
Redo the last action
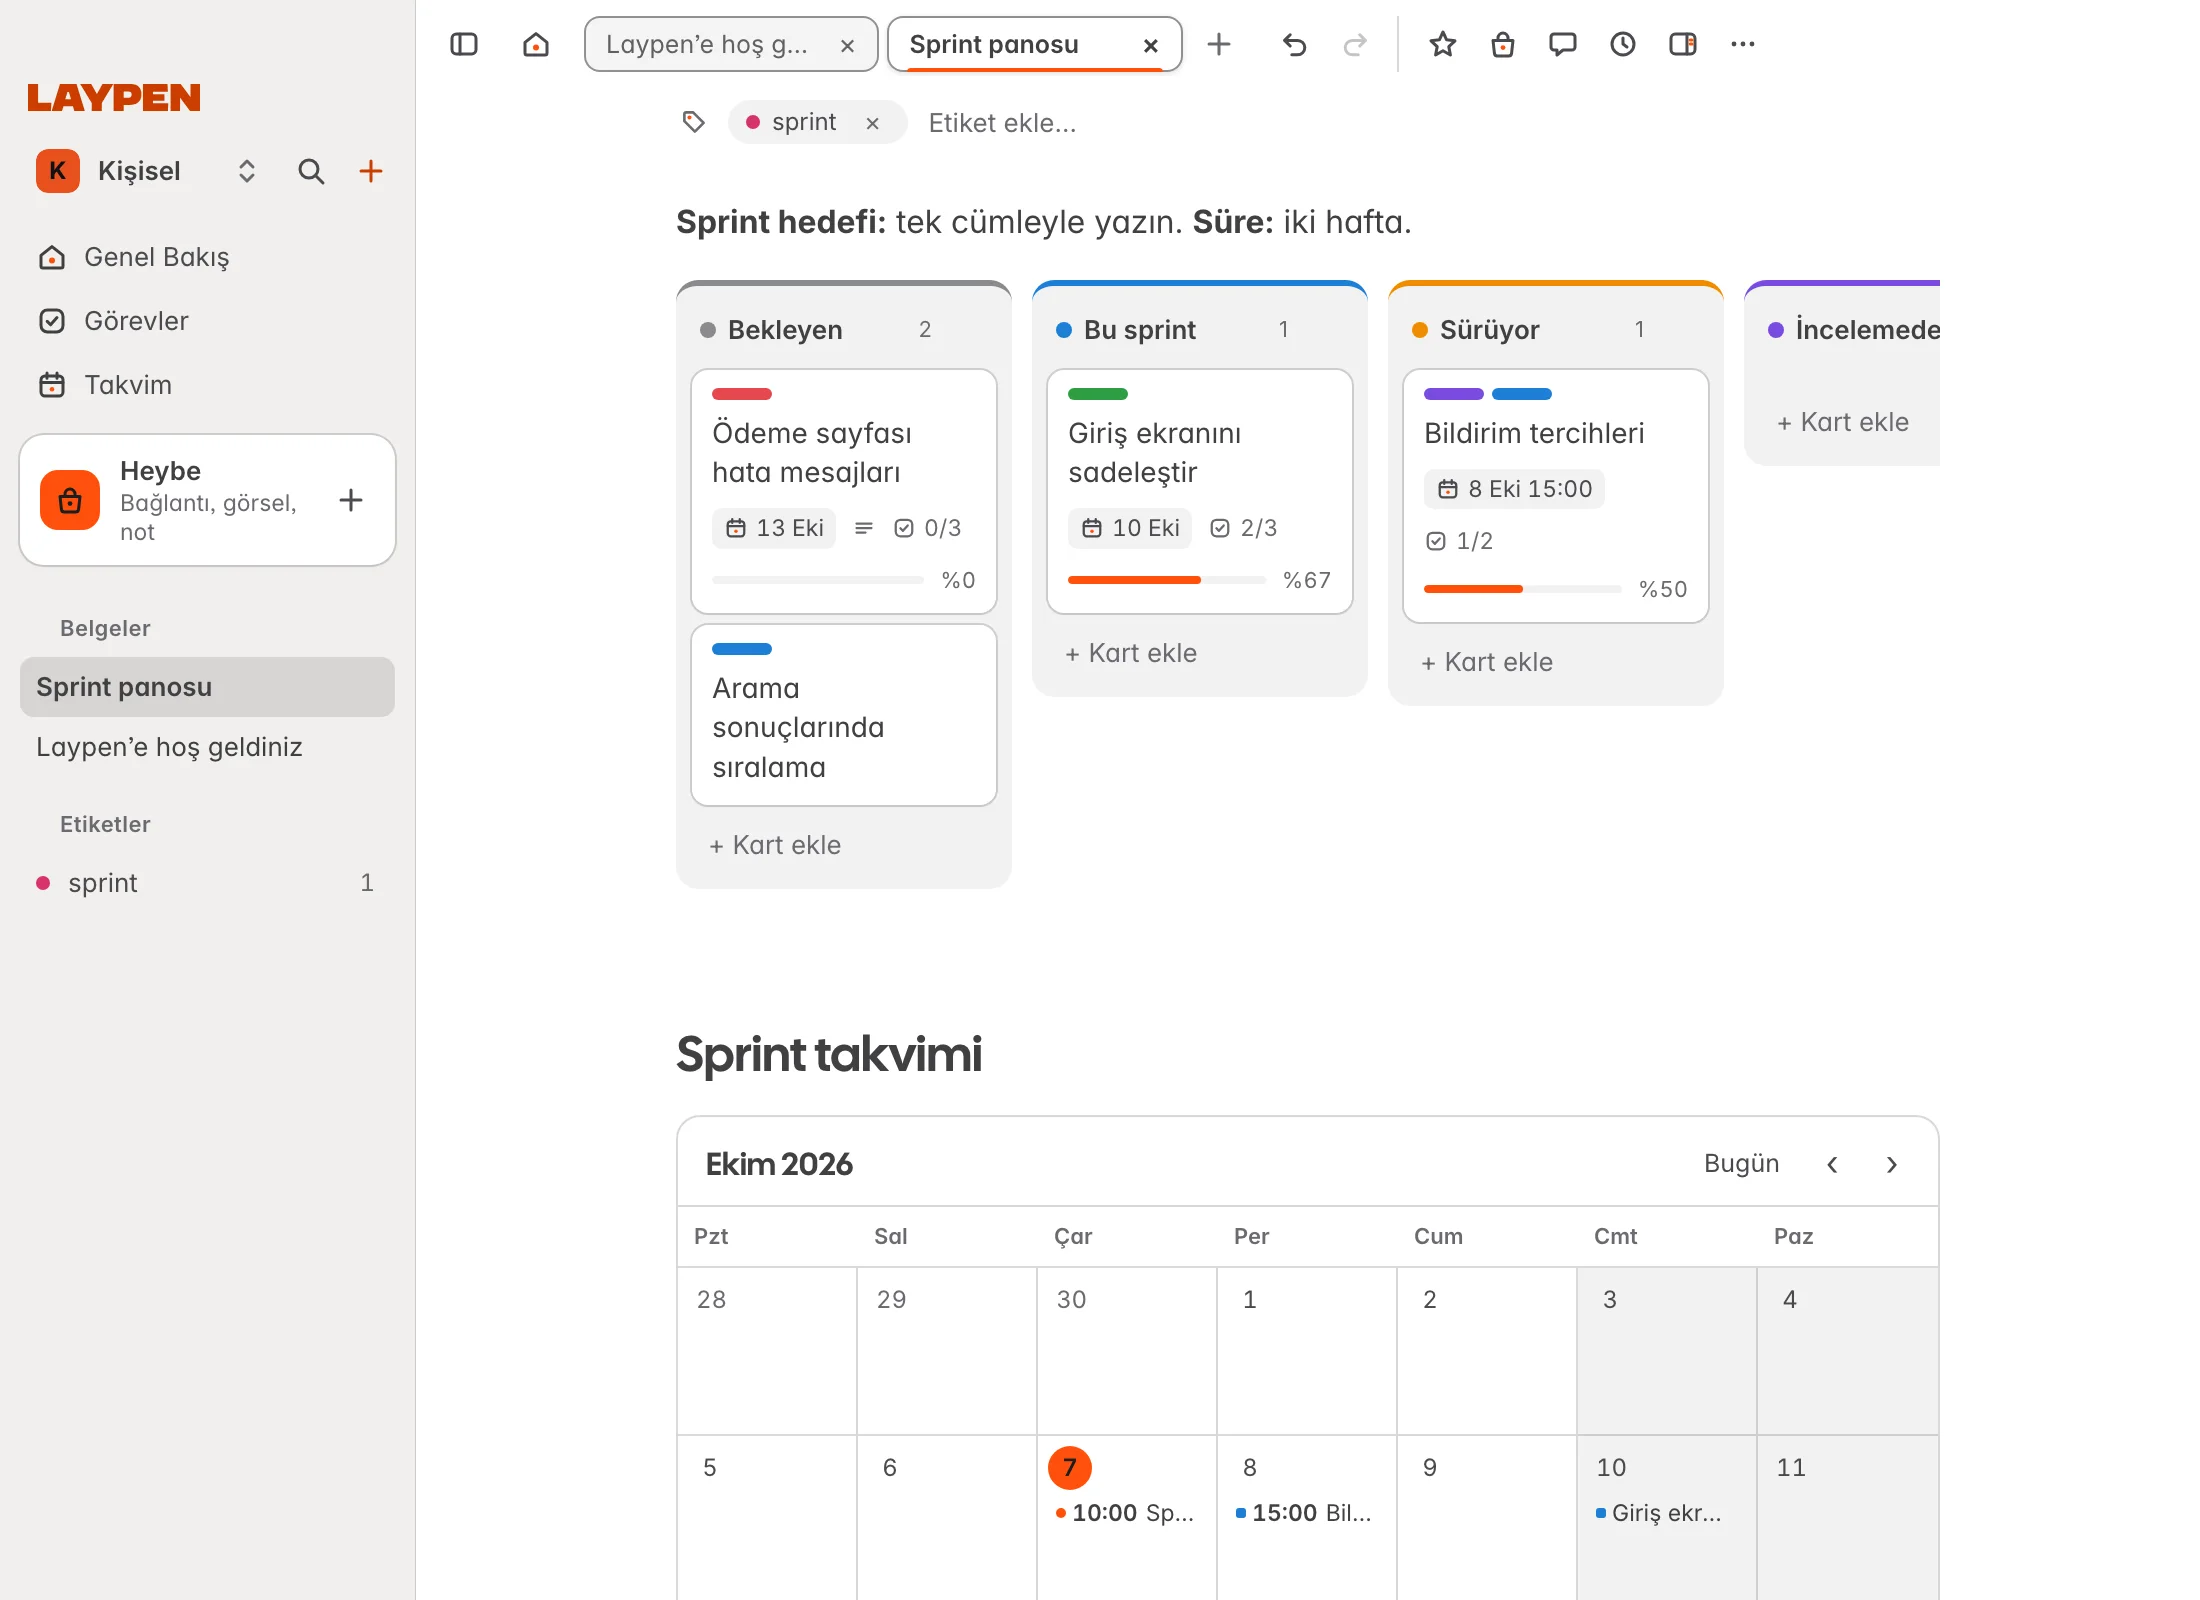pos(1355,44)
